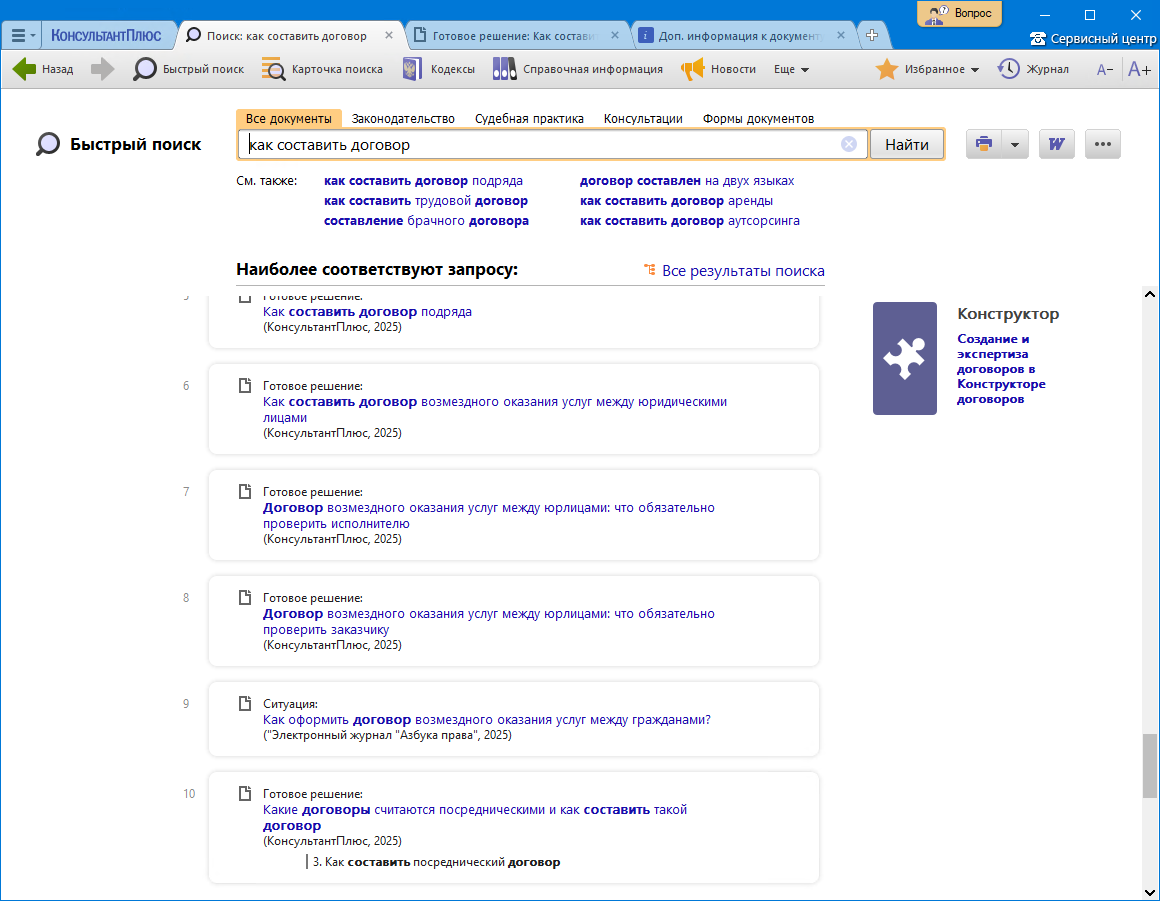1160x901 pixels.
Task: Export to Word with W icon
Action: pos(1056,144)
